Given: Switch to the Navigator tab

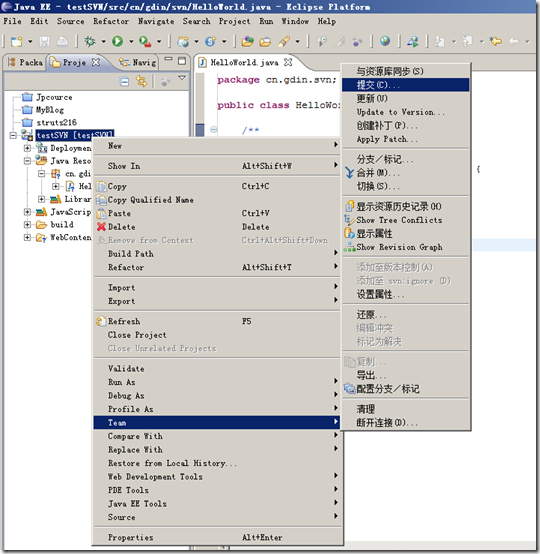Looking at the screenshot, I should coord(137,63).
